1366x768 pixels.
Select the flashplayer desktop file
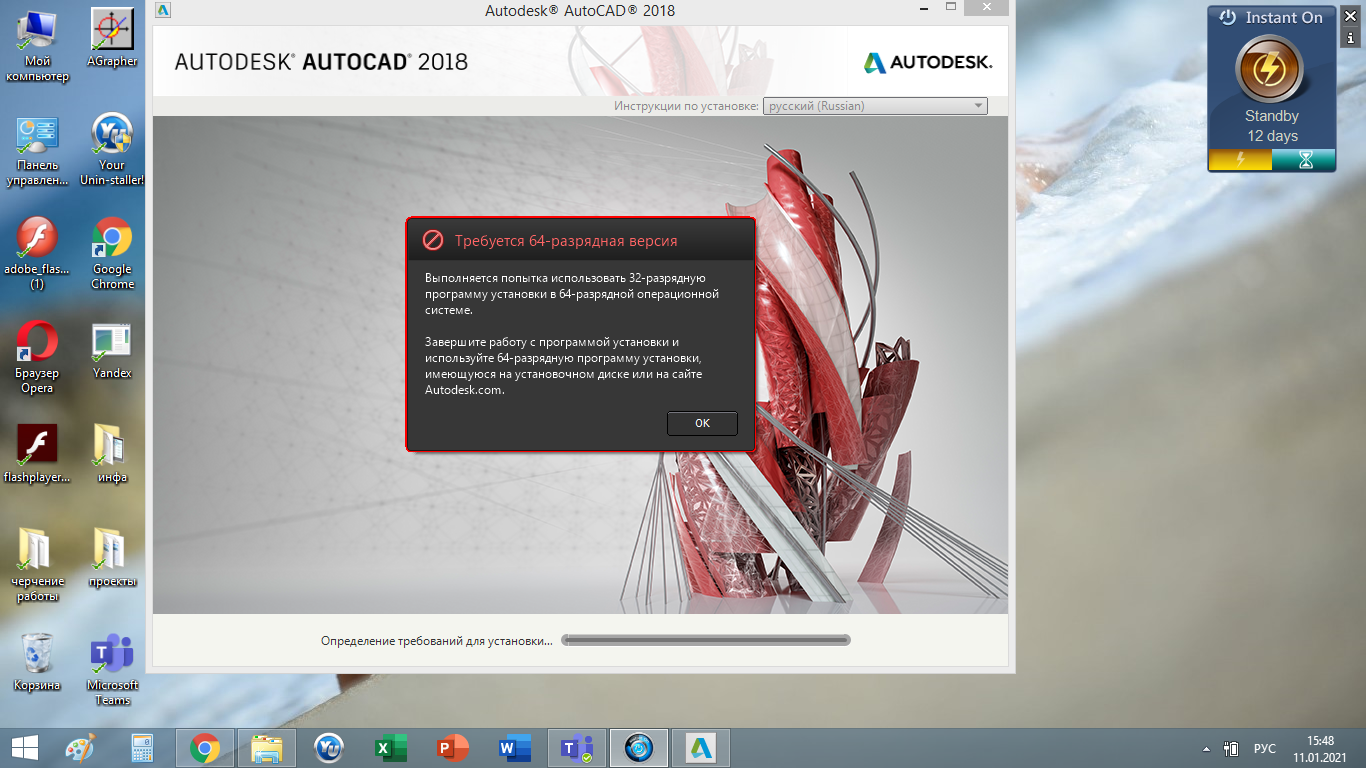(x=38, y=455)
